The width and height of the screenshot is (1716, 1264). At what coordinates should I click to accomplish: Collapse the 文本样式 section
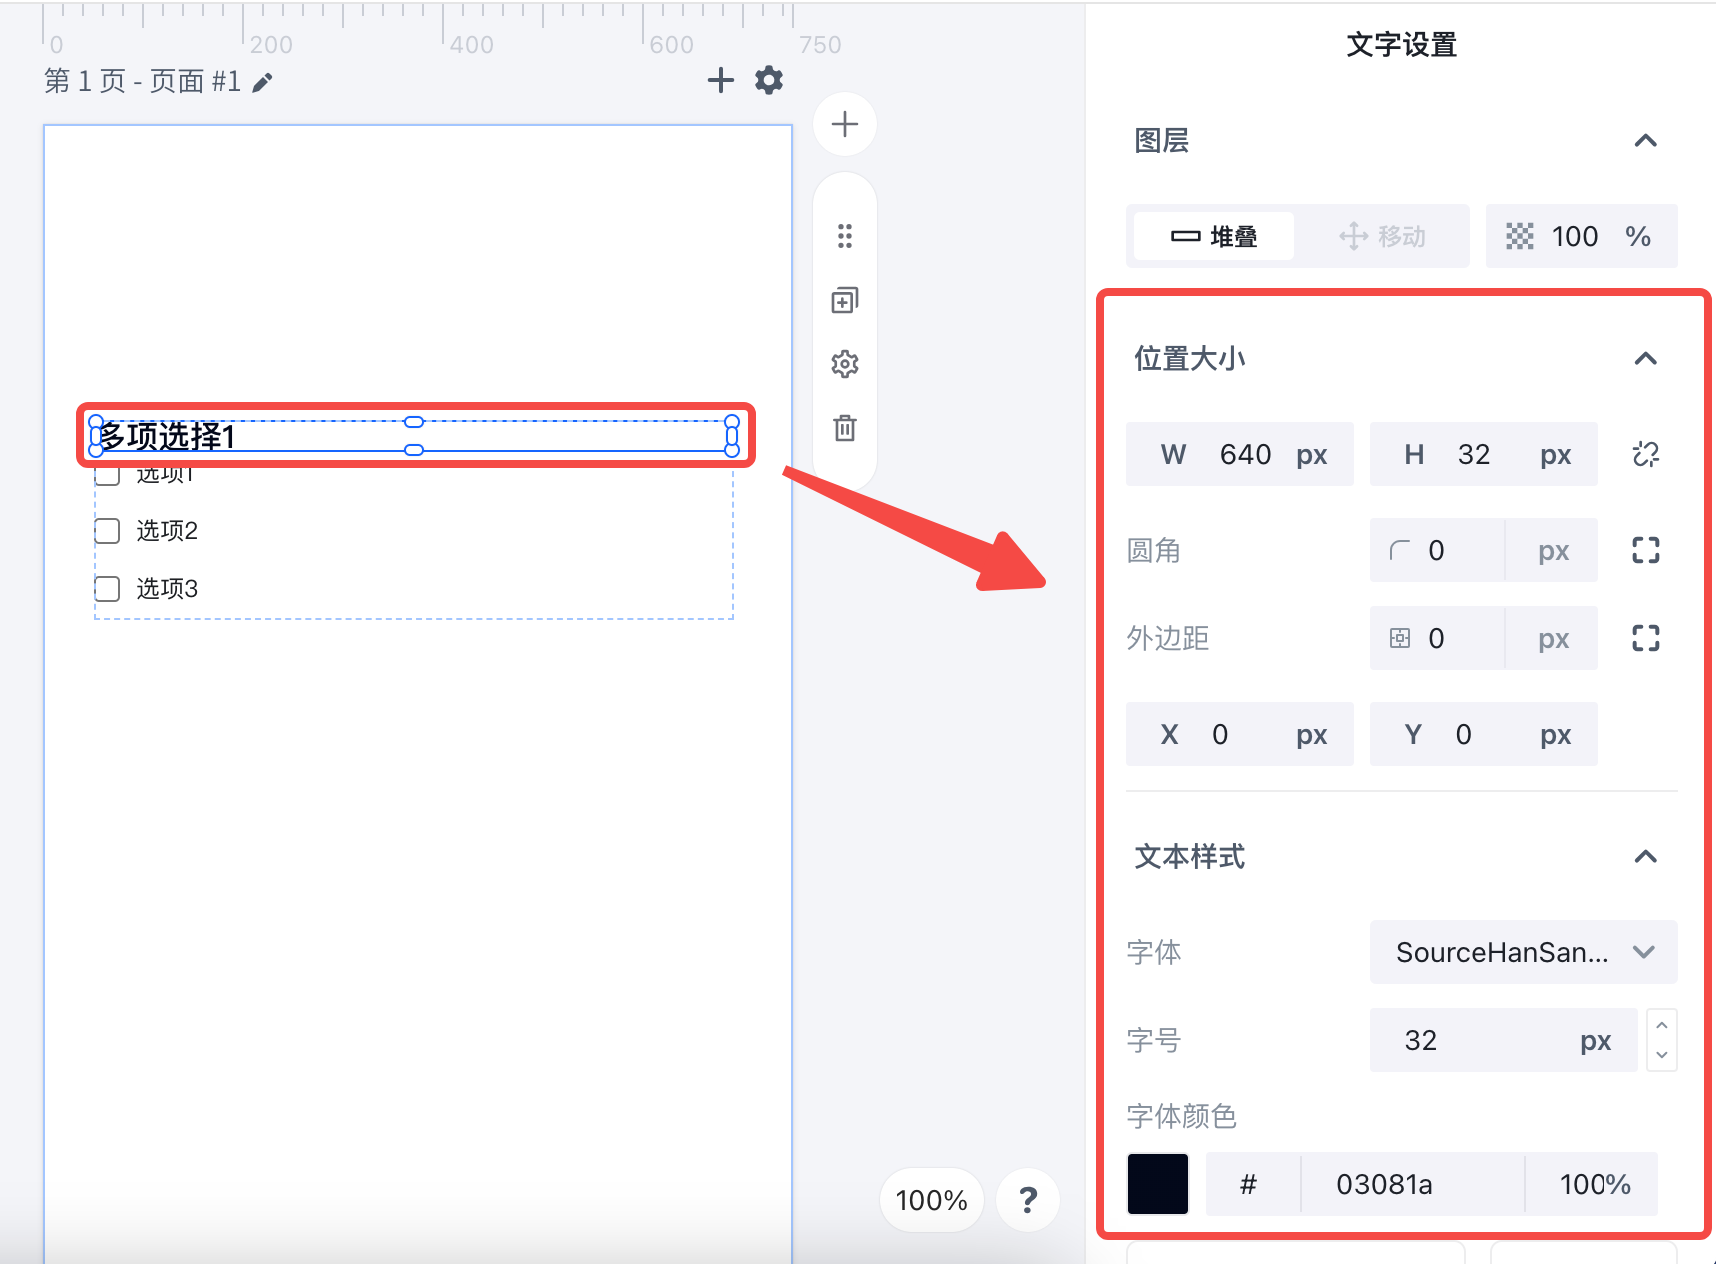pyautogui.click(x=1646, y=856)
